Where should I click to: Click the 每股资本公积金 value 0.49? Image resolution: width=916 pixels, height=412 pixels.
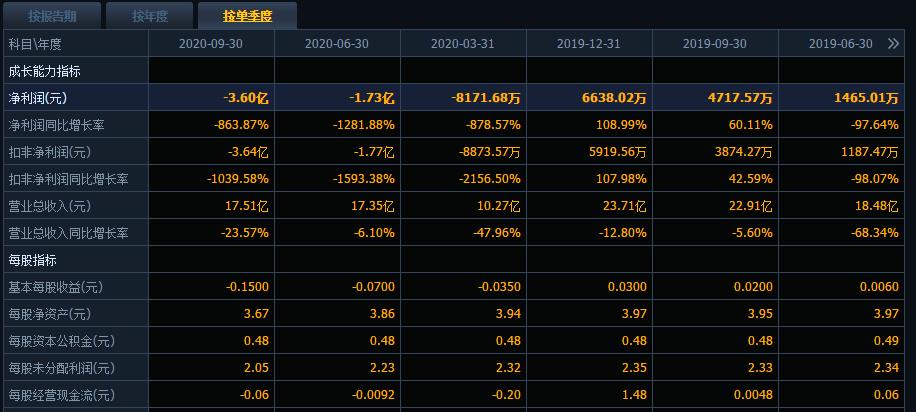pyautogui.click(x=887, y=341)
